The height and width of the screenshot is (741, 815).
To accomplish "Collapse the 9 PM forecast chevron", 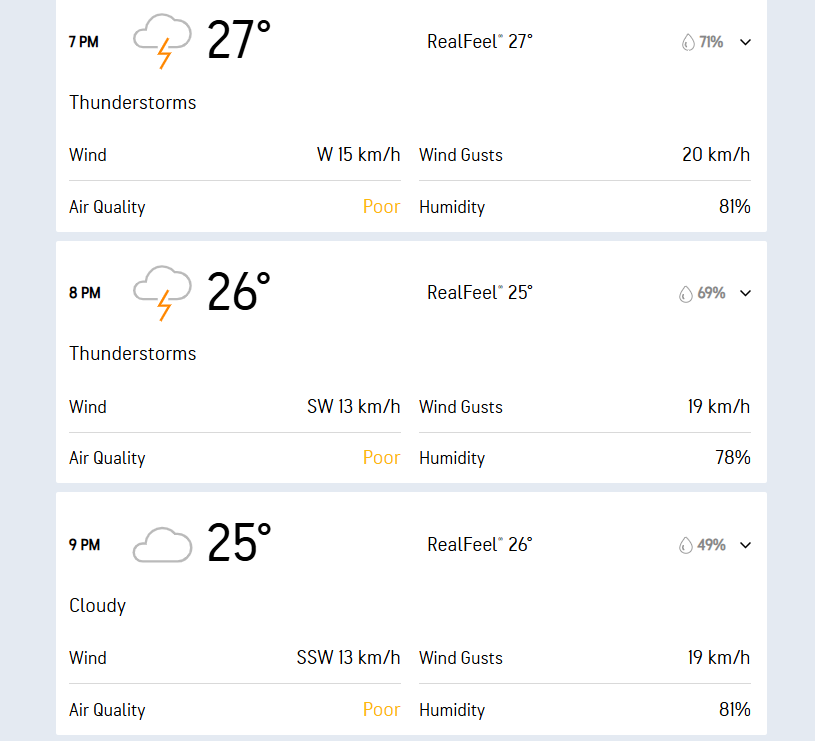I will tap(745, 545).
